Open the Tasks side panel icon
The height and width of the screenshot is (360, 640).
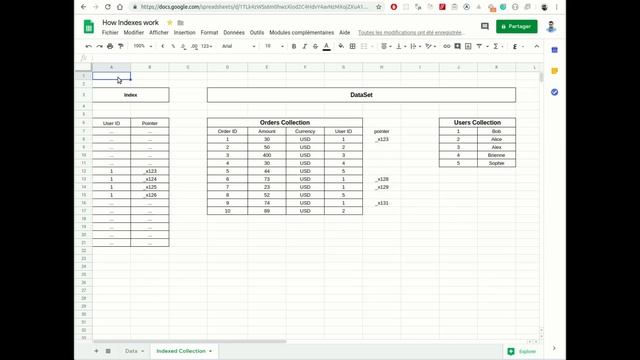pyautogui.click(x=554, y=92)
